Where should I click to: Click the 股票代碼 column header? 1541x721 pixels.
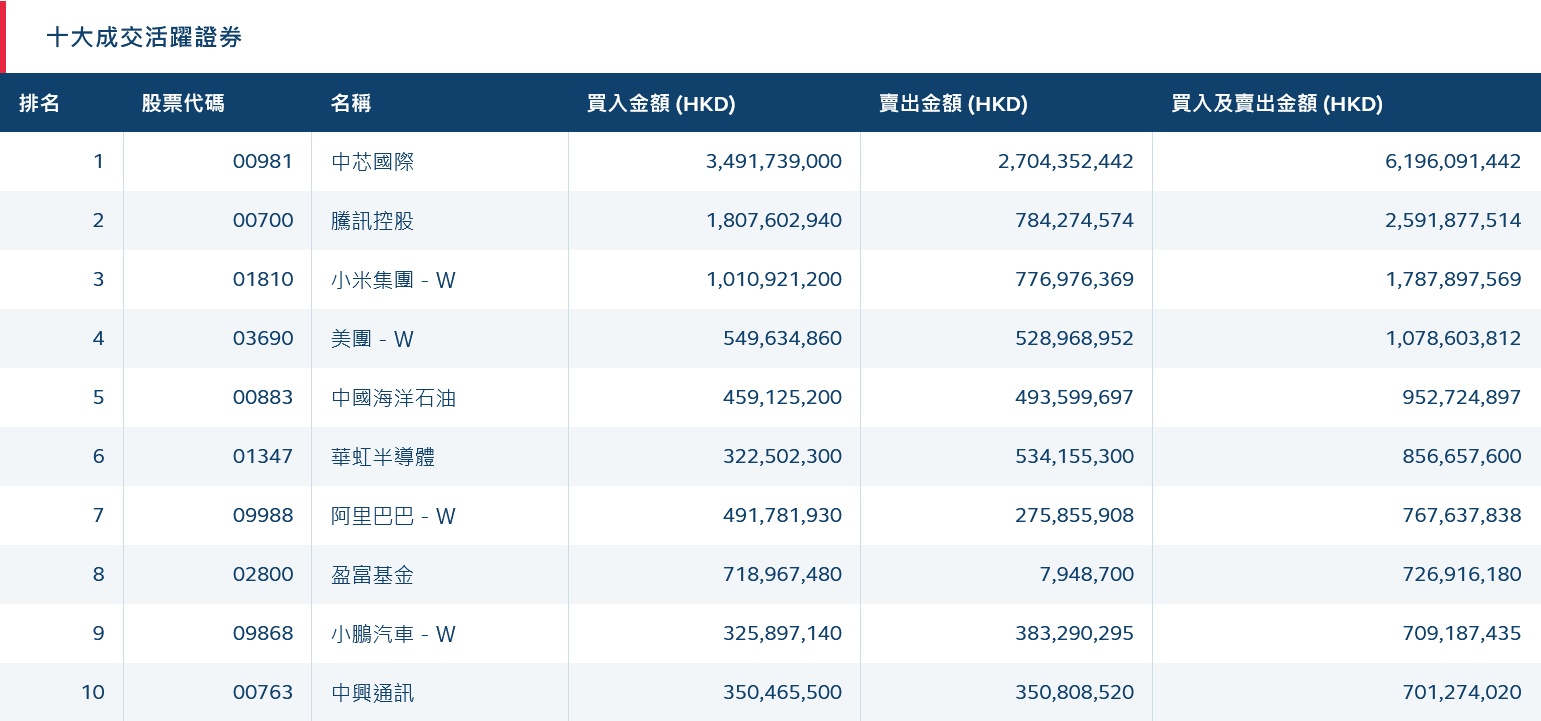[183, 103]
